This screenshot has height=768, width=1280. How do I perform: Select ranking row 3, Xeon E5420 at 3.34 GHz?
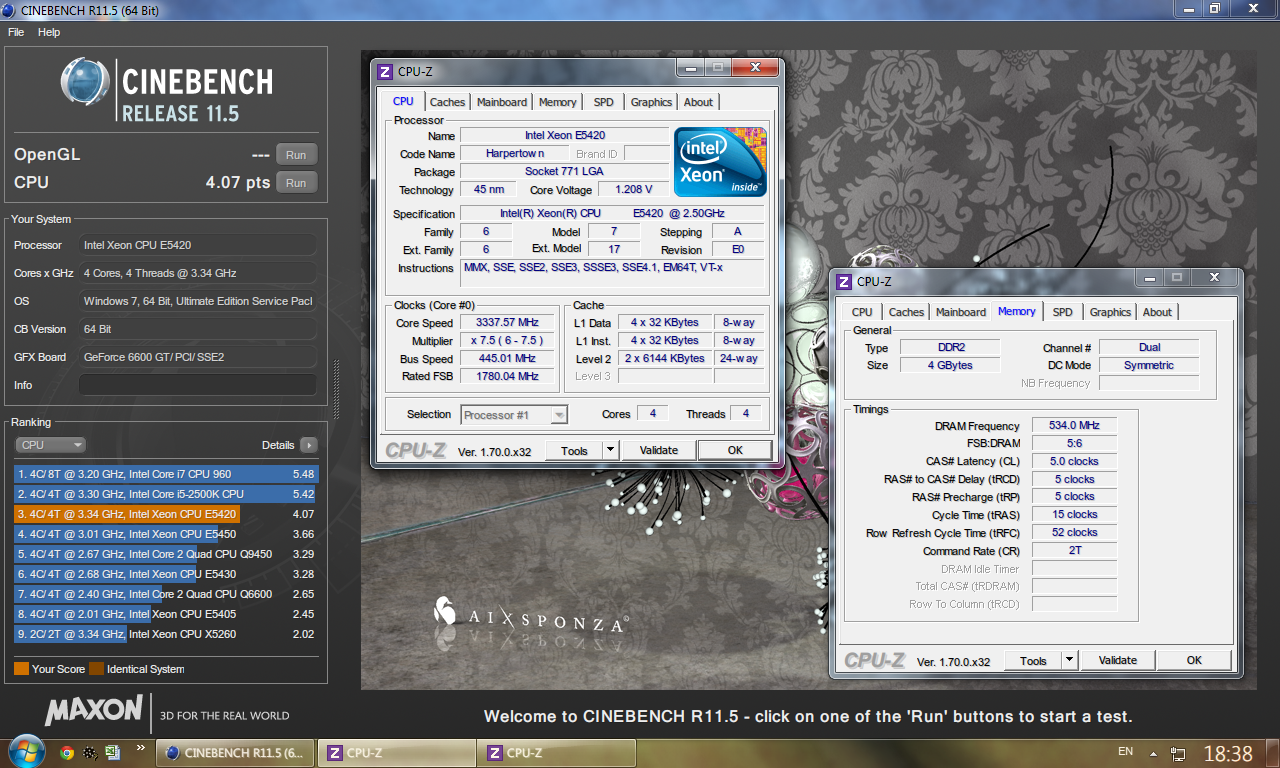tap(165, 514)
